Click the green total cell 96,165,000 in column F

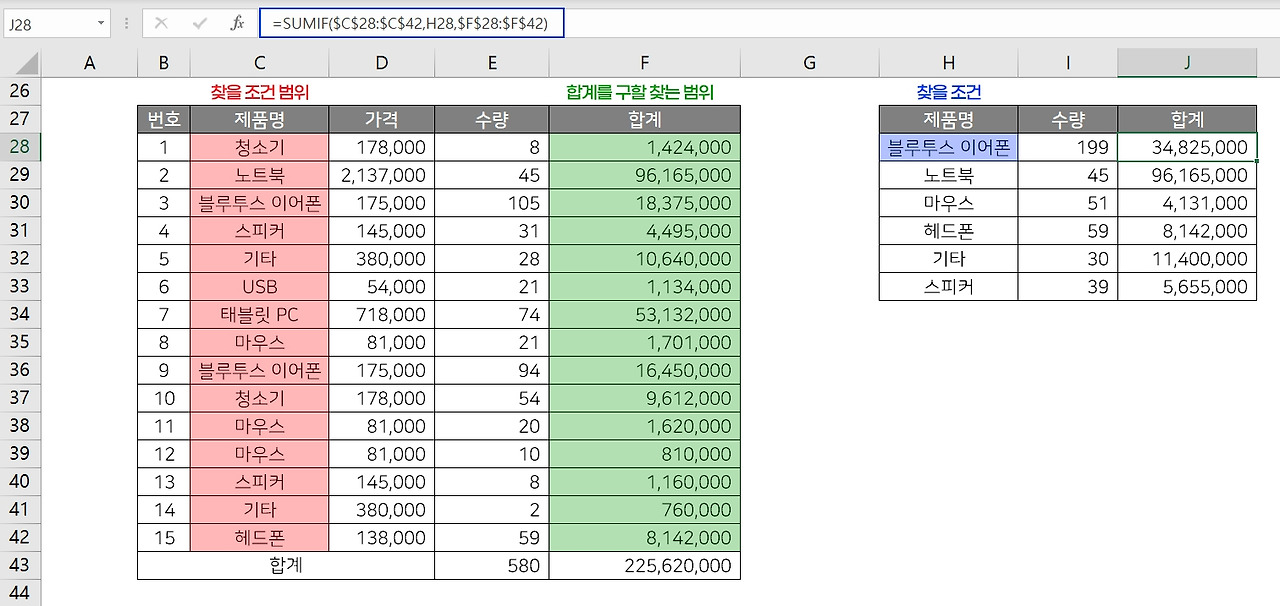(x=645, y=176)
